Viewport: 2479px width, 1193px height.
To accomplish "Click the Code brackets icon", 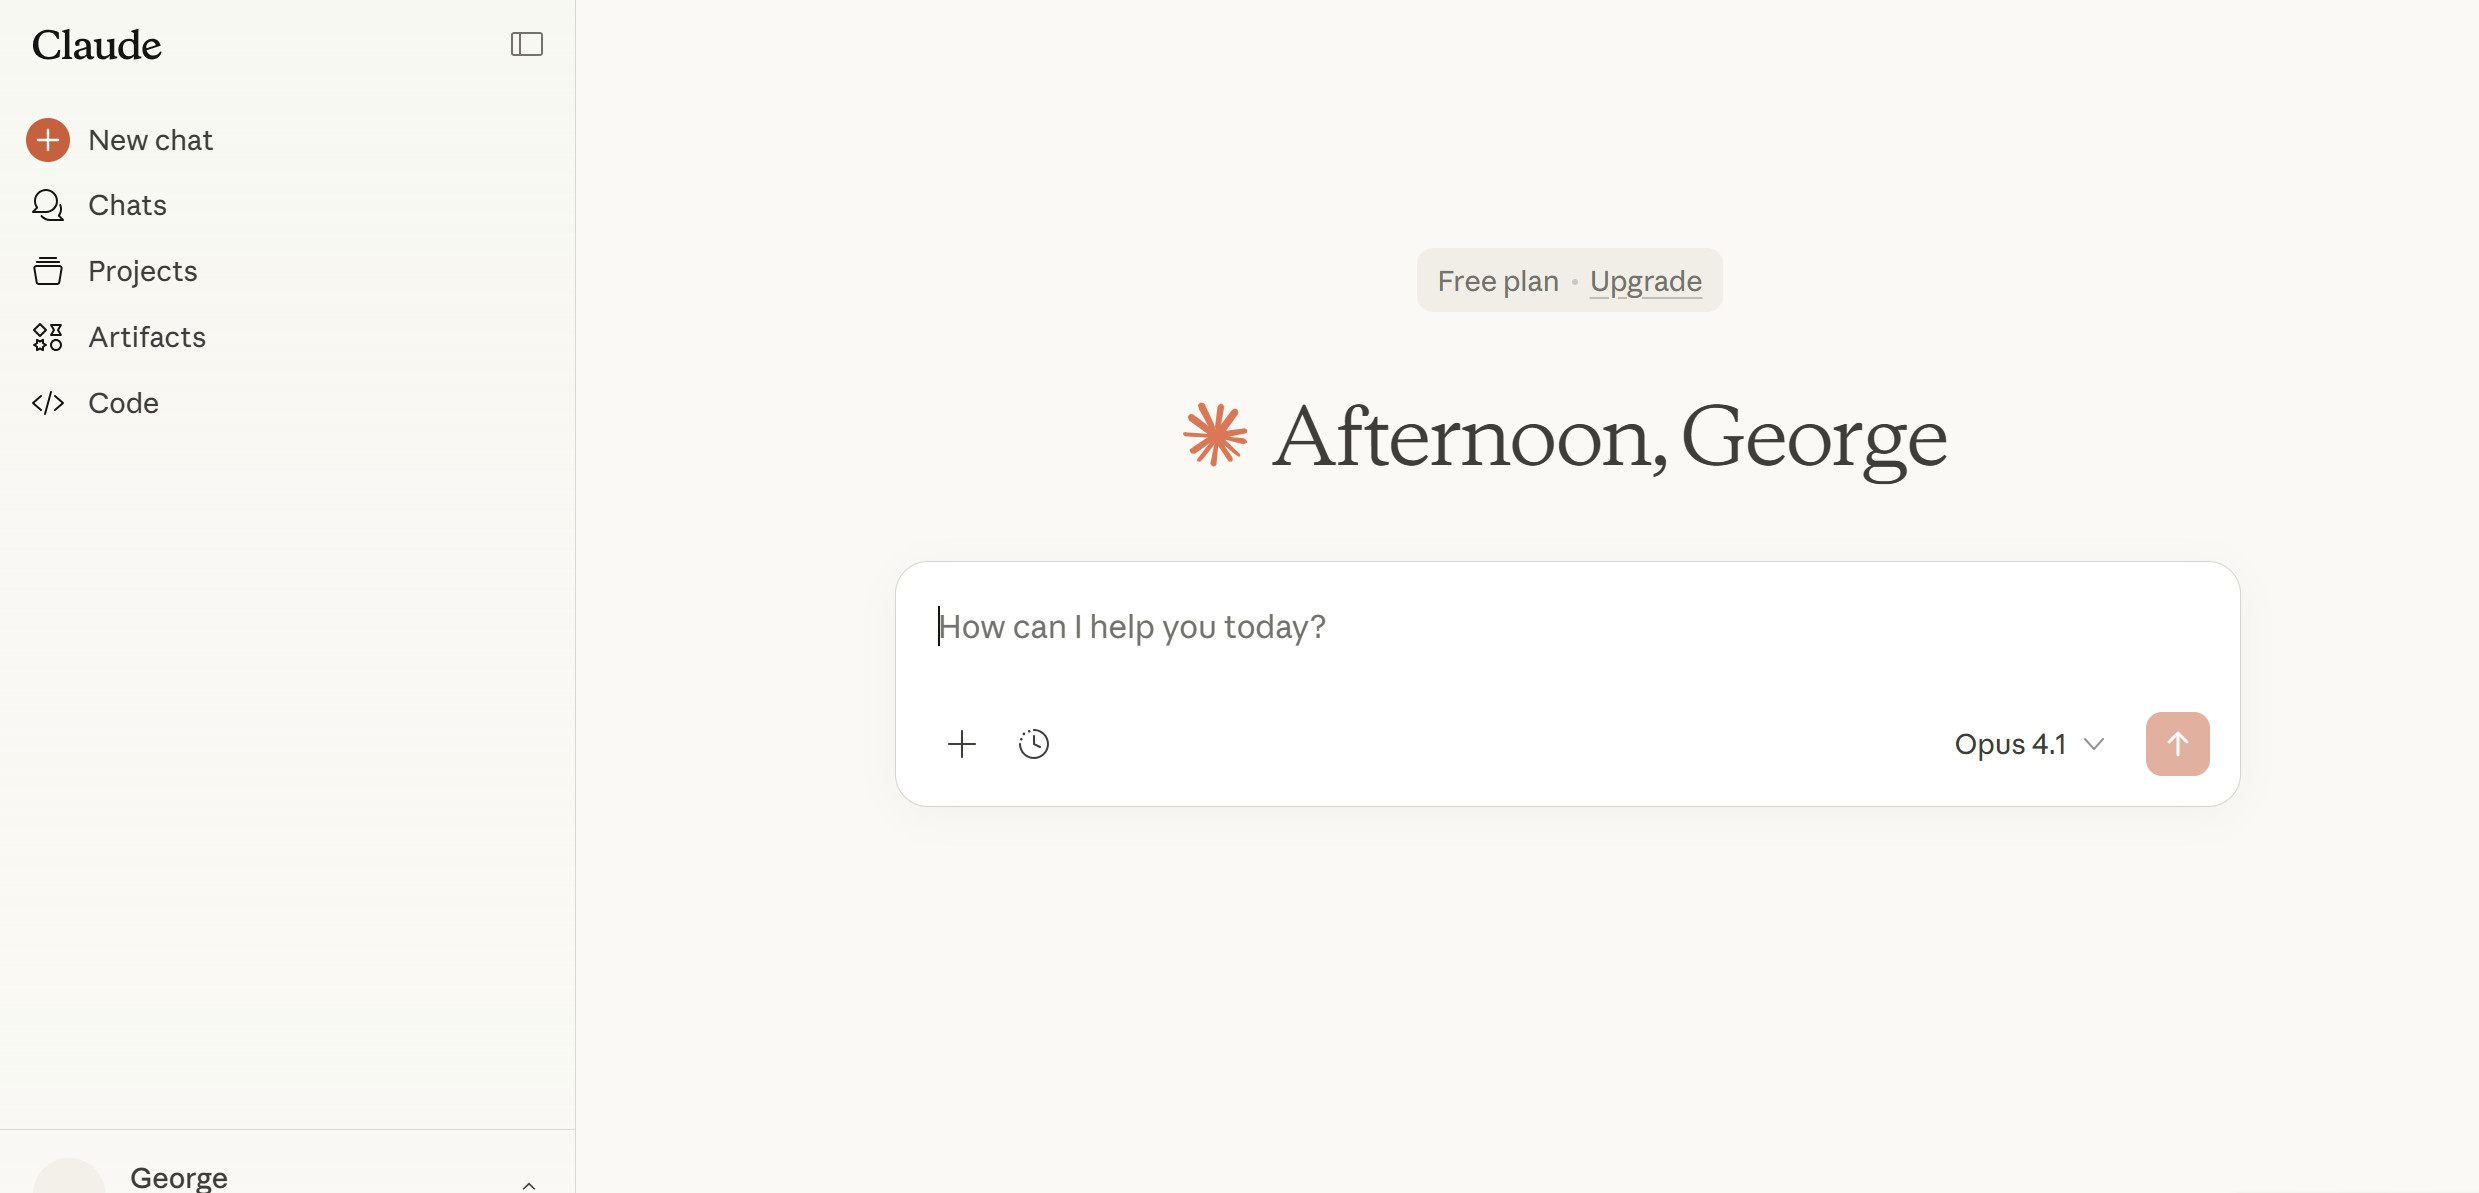I will [48, 403].
